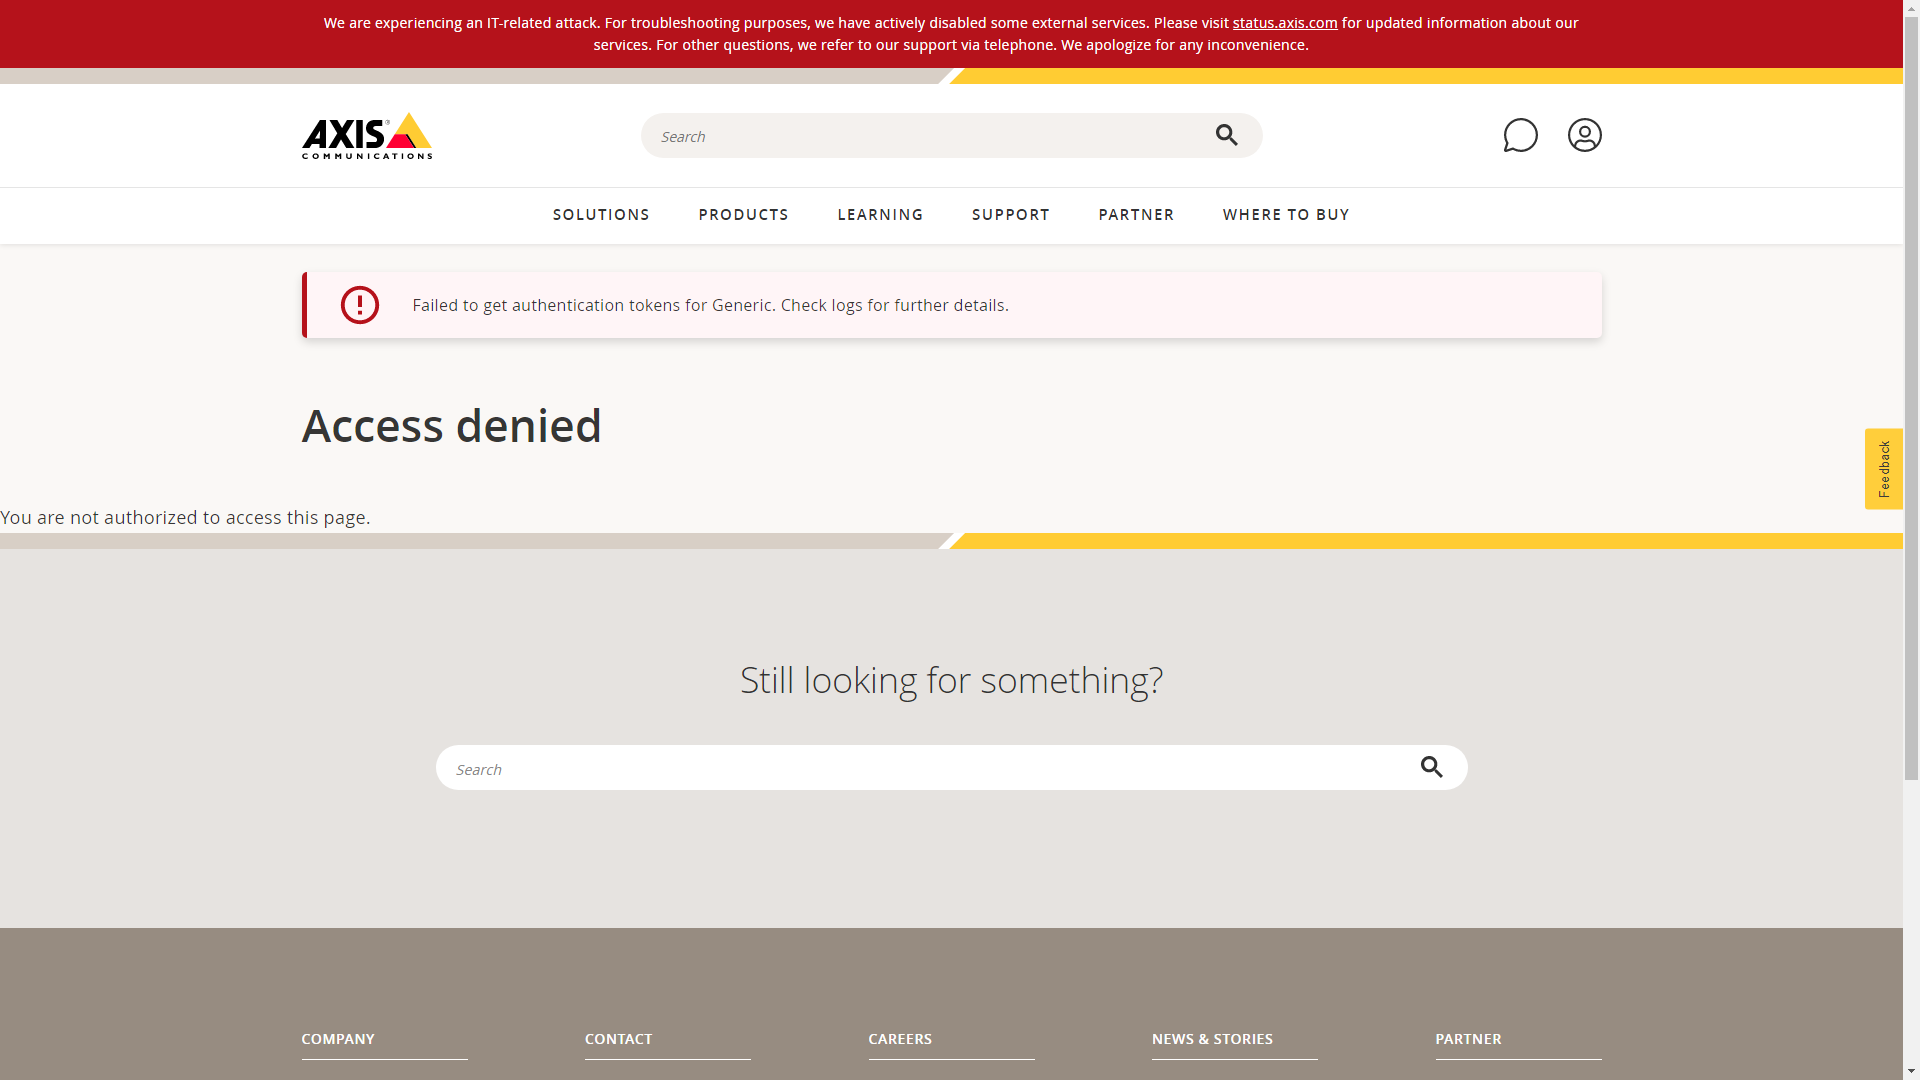Click the scrollbar down arrow
The height and width of the screenshot is (1080, 1920).
coord(1911,1072)
